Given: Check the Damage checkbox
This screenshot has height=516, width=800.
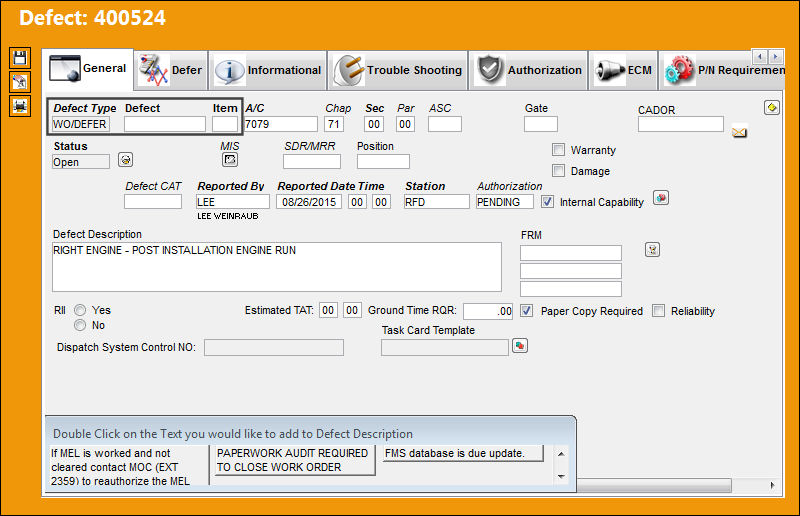Looking at the screenshot, I should click(x=559, y=170).
